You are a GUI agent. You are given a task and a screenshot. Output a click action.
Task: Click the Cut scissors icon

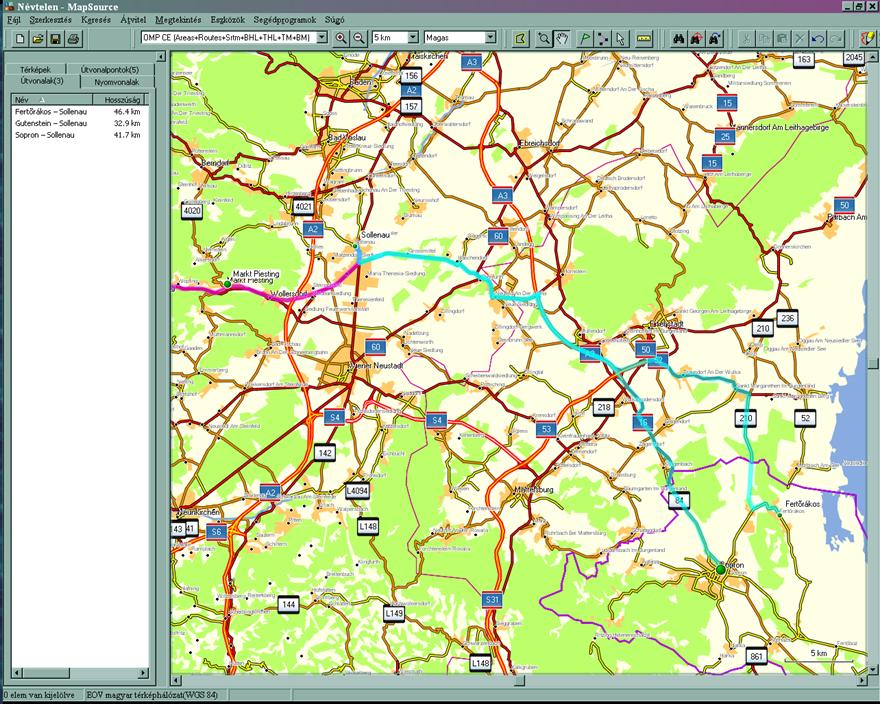(746, 38)
